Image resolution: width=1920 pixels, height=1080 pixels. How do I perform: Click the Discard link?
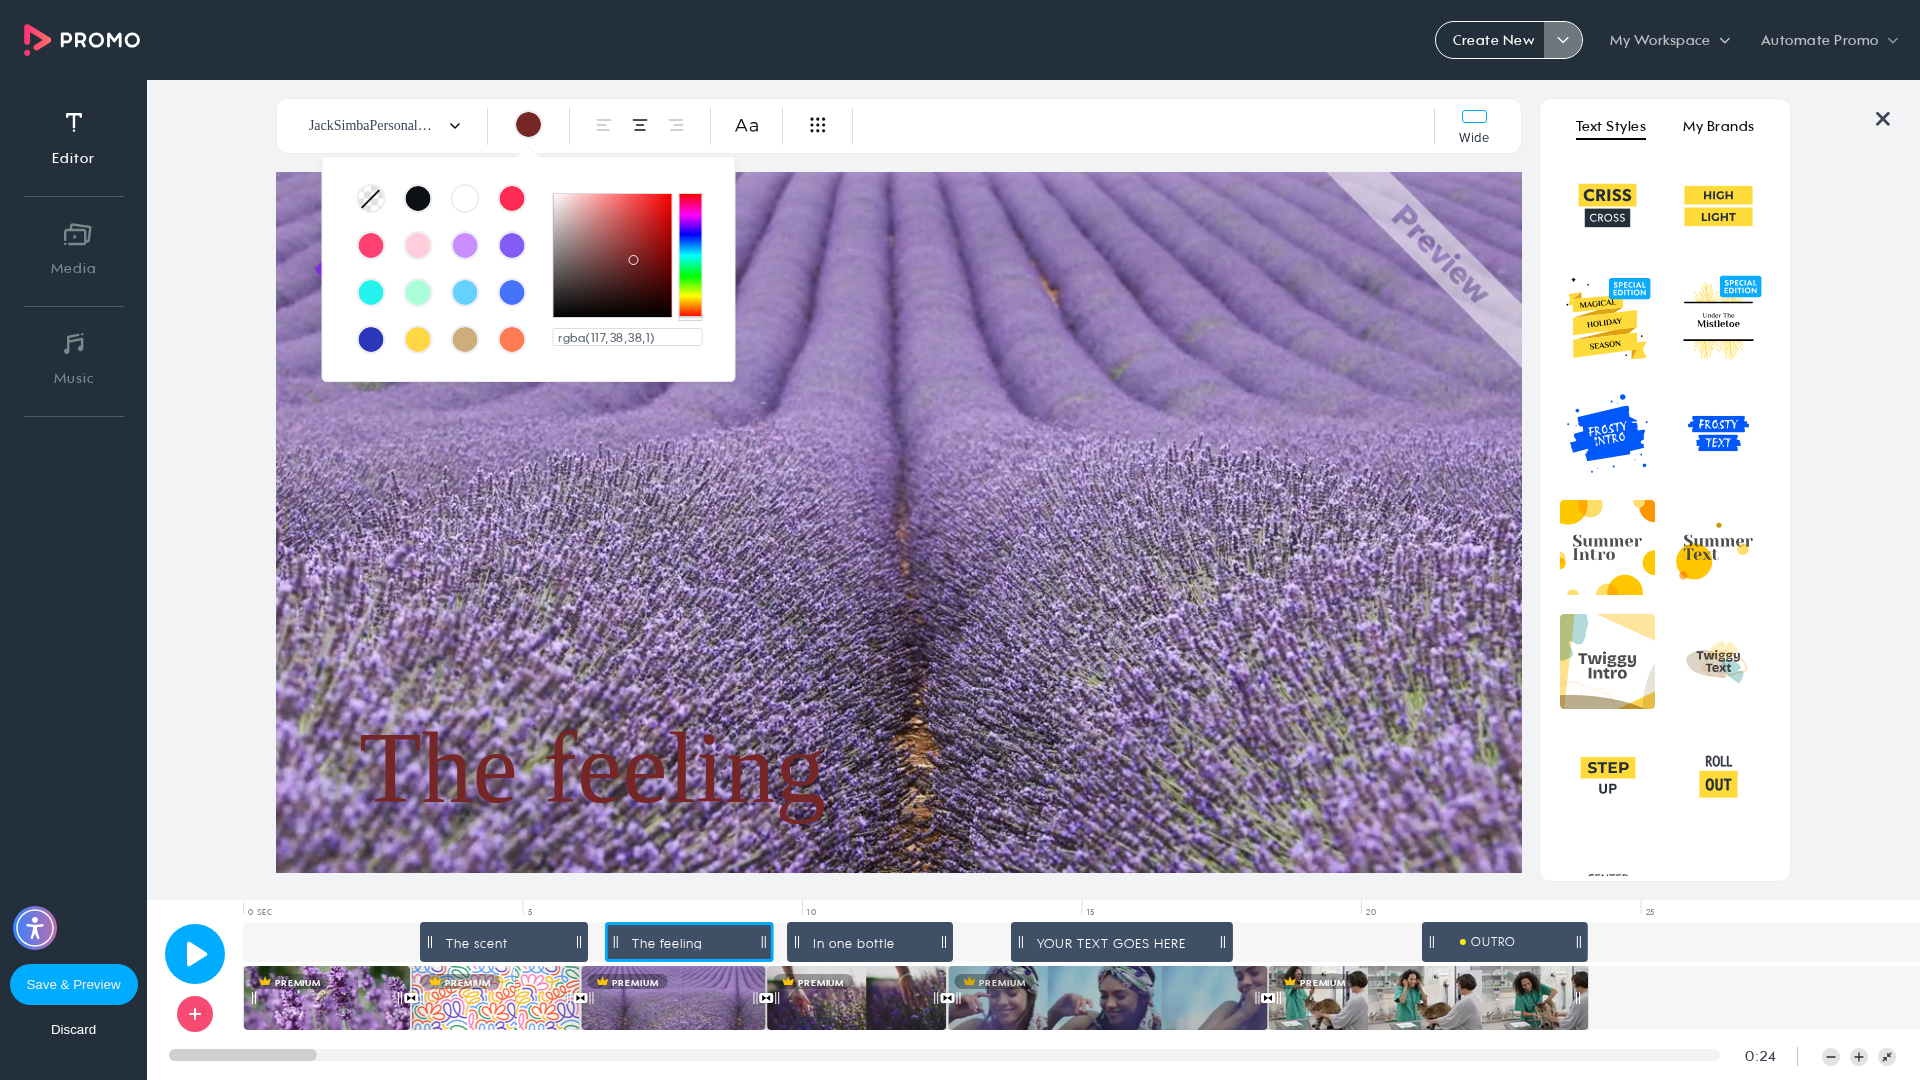(x=74, y=1030)
